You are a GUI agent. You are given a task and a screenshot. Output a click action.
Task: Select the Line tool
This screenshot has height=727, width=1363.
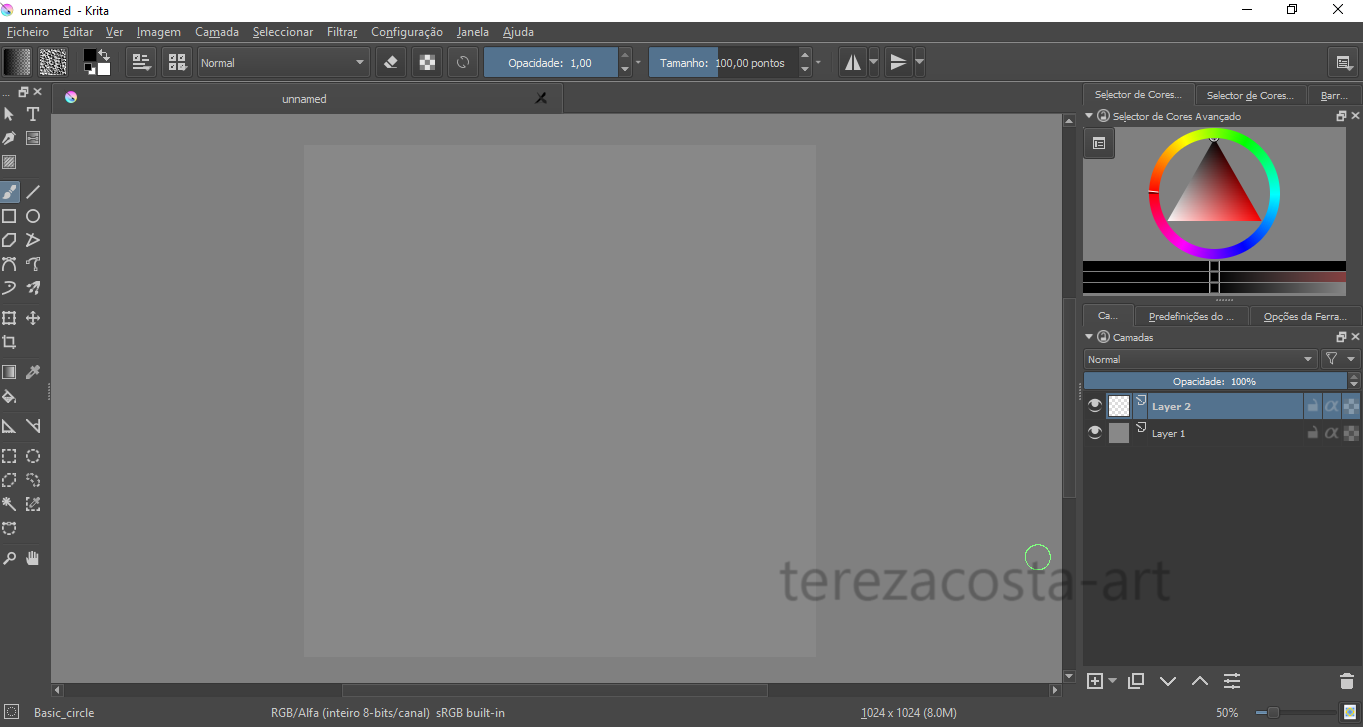click(33, 192)
